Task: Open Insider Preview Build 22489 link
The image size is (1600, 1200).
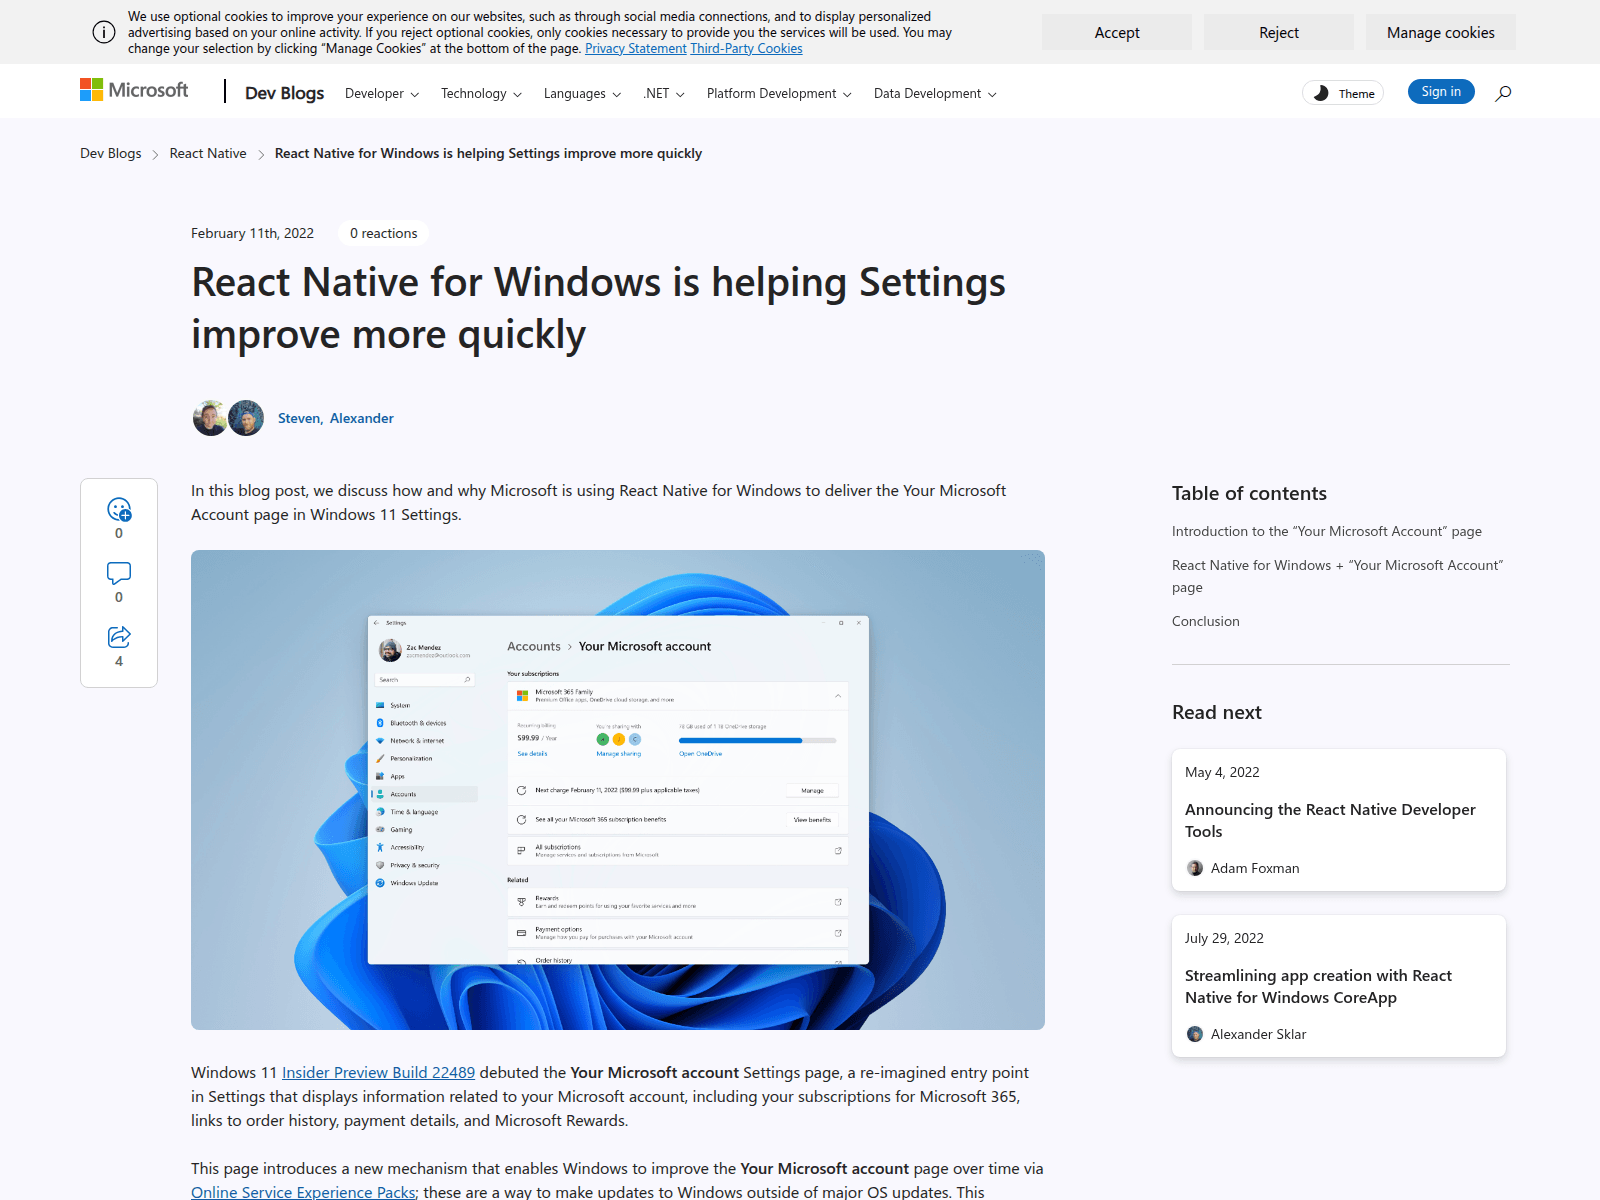Action: pyautogui.click(x=378, y=1072)
